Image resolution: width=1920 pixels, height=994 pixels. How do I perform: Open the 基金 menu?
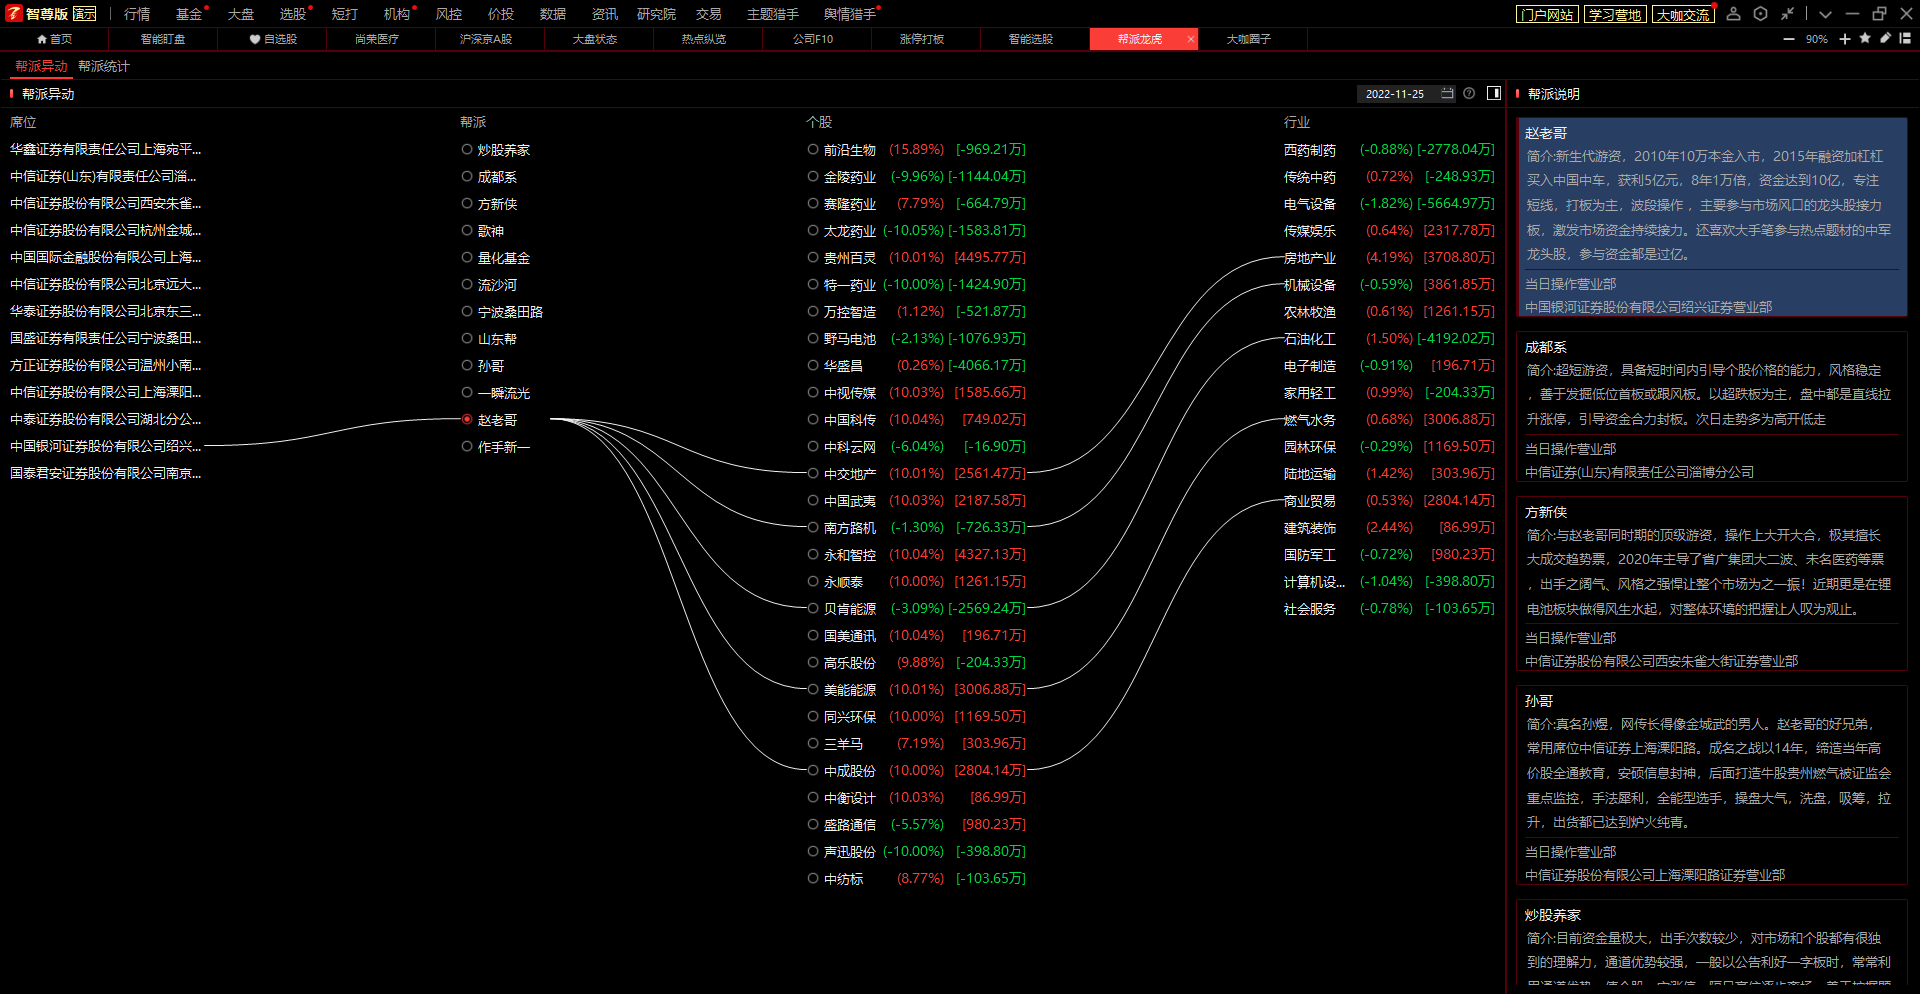189,14
